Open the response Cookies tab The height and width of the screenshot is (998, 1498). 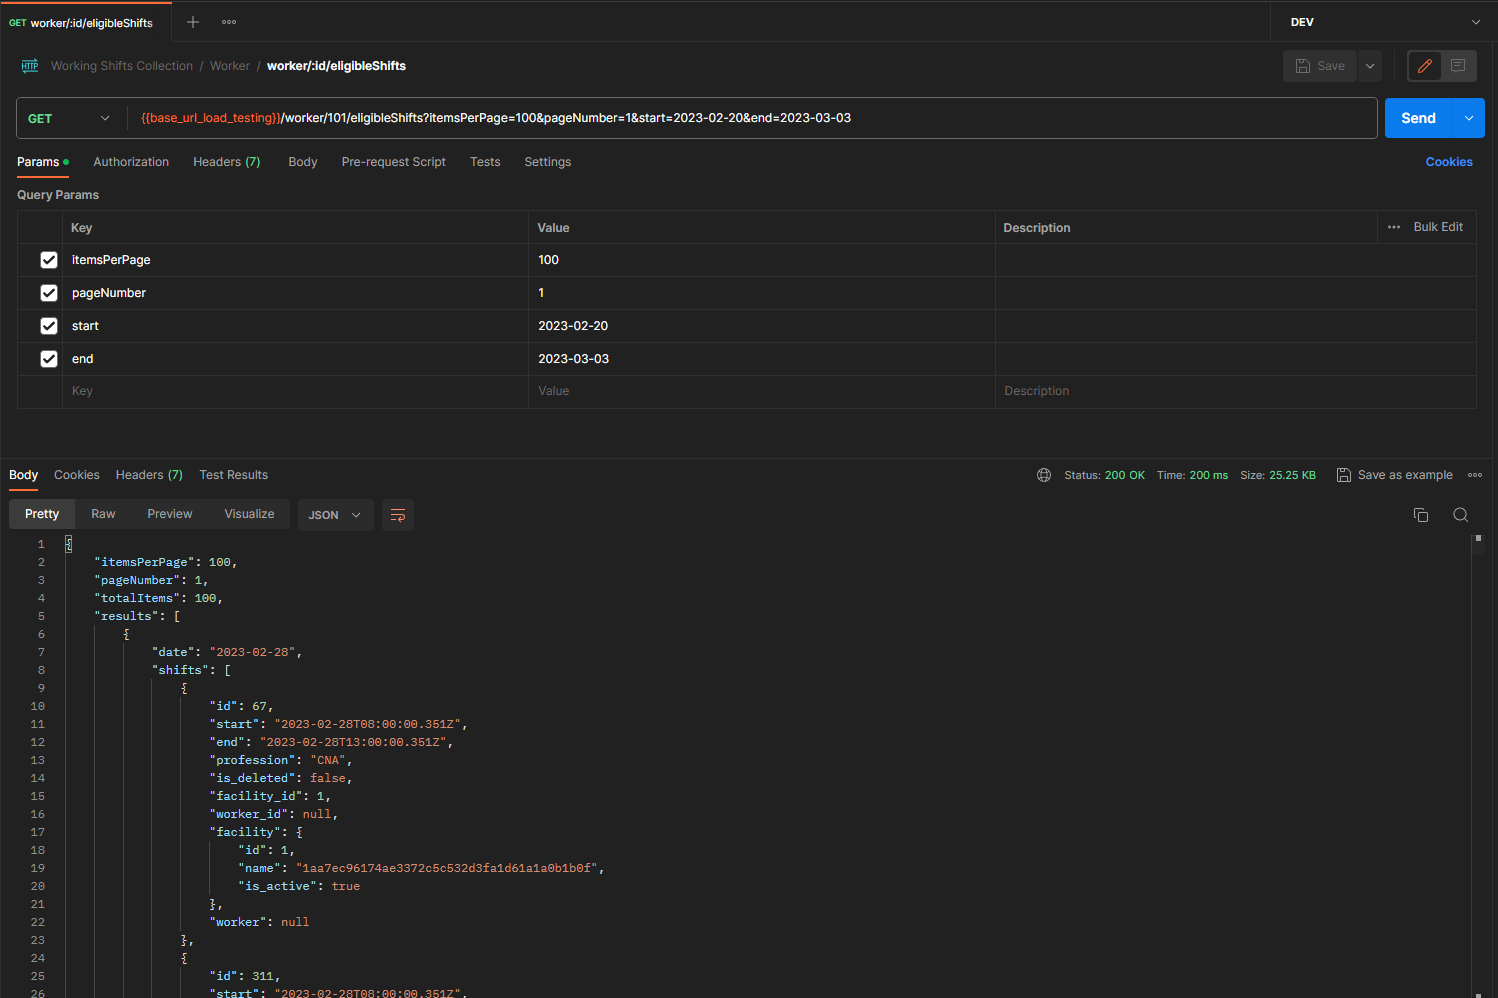tap(77, 475)
